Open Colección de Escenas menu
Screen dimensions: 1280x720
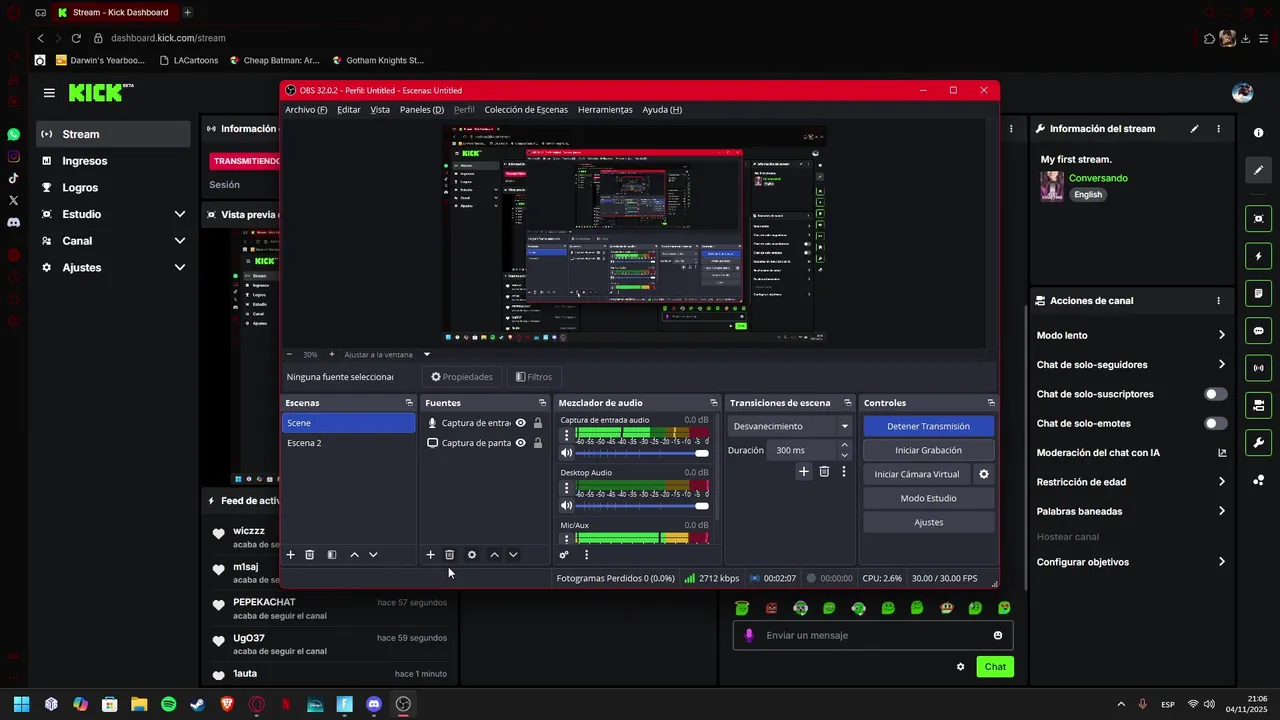pyautogui.click(x=526, y=110)
